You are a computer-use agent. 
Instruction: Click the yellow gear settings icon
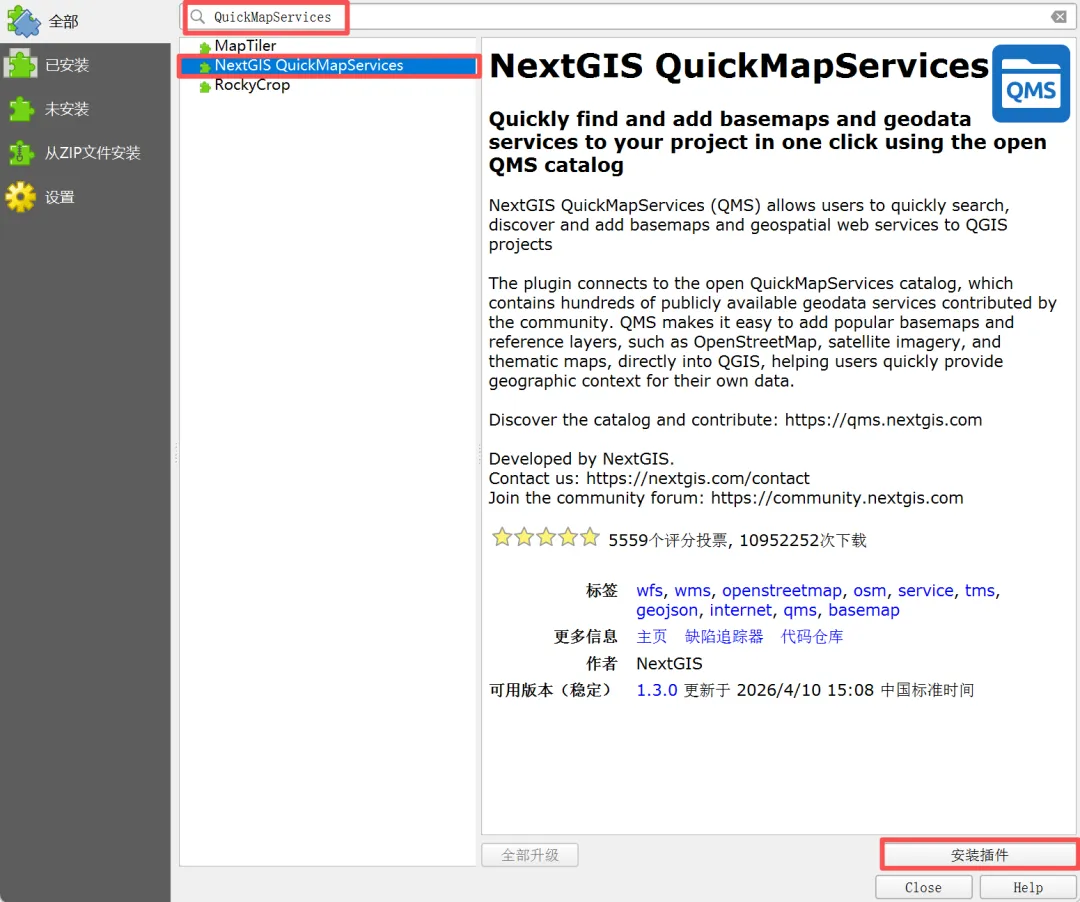pyautogui.click(x=21, y=197)
